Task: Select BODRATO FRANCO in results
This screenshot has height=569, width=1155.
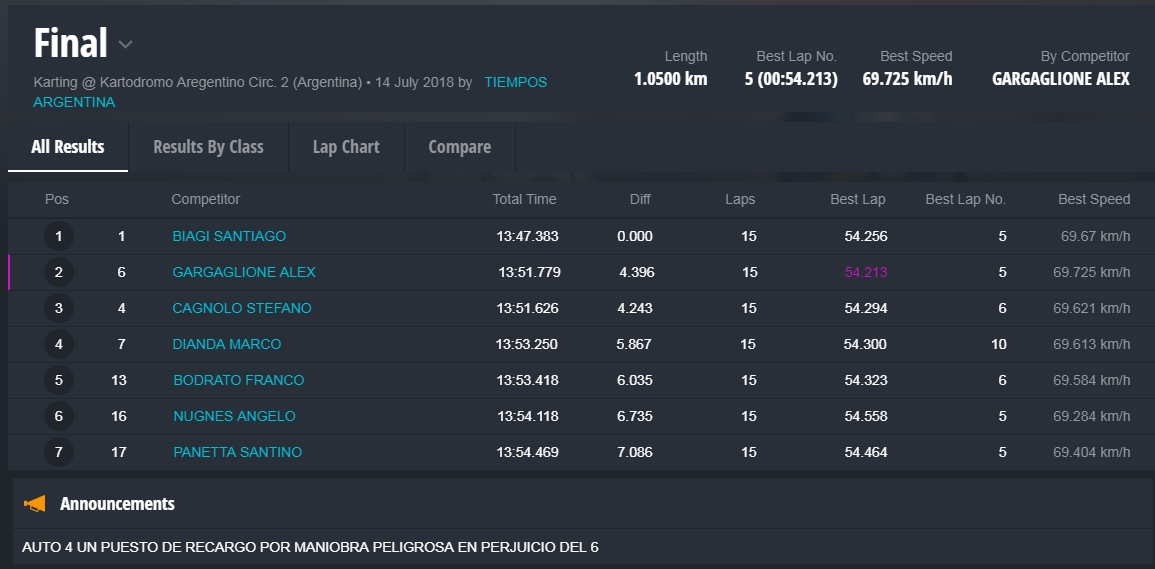Action: pos(238,380)
